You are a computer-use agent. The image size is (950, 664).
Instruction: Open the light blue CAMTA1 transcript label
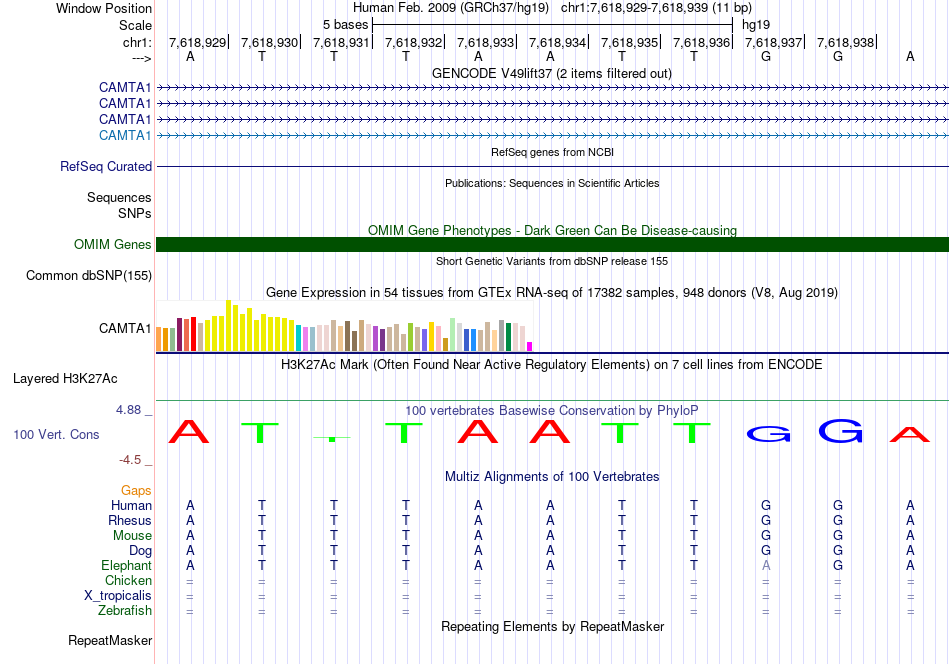(125, 135)
